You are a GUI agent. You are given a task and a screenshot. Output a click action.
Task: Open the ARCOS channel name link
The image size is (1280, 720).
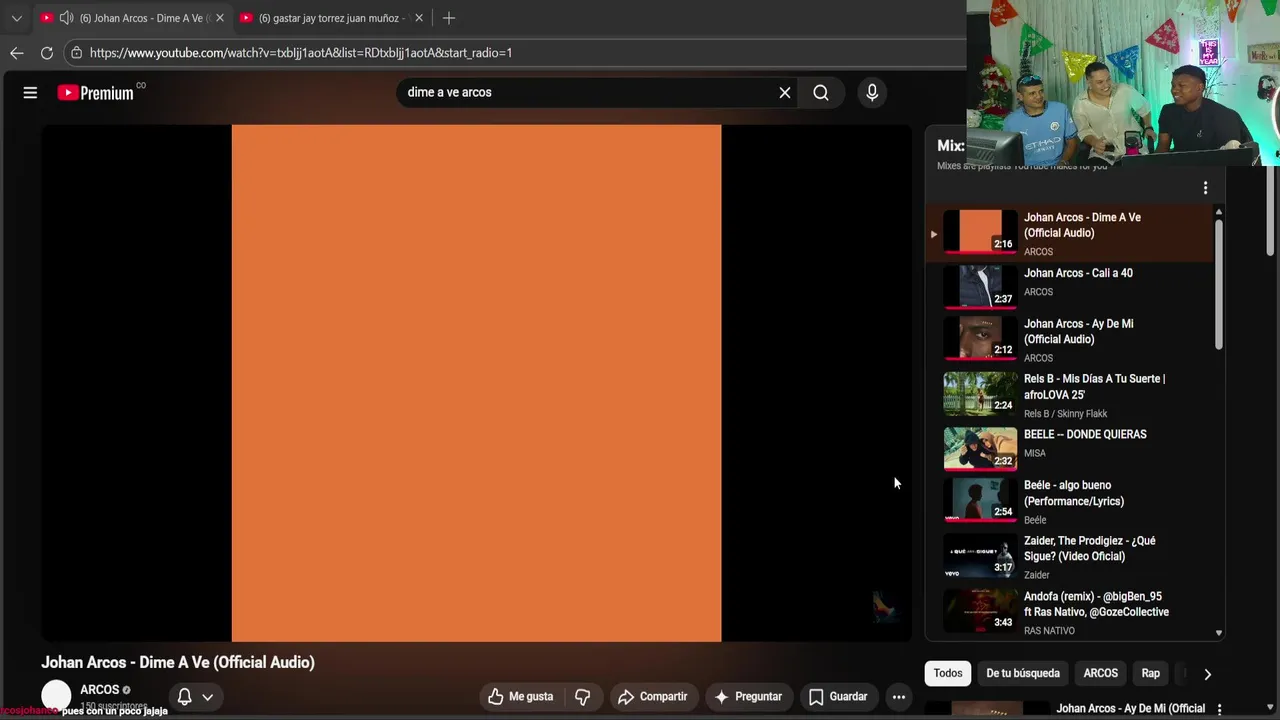(x=100, y=690)
